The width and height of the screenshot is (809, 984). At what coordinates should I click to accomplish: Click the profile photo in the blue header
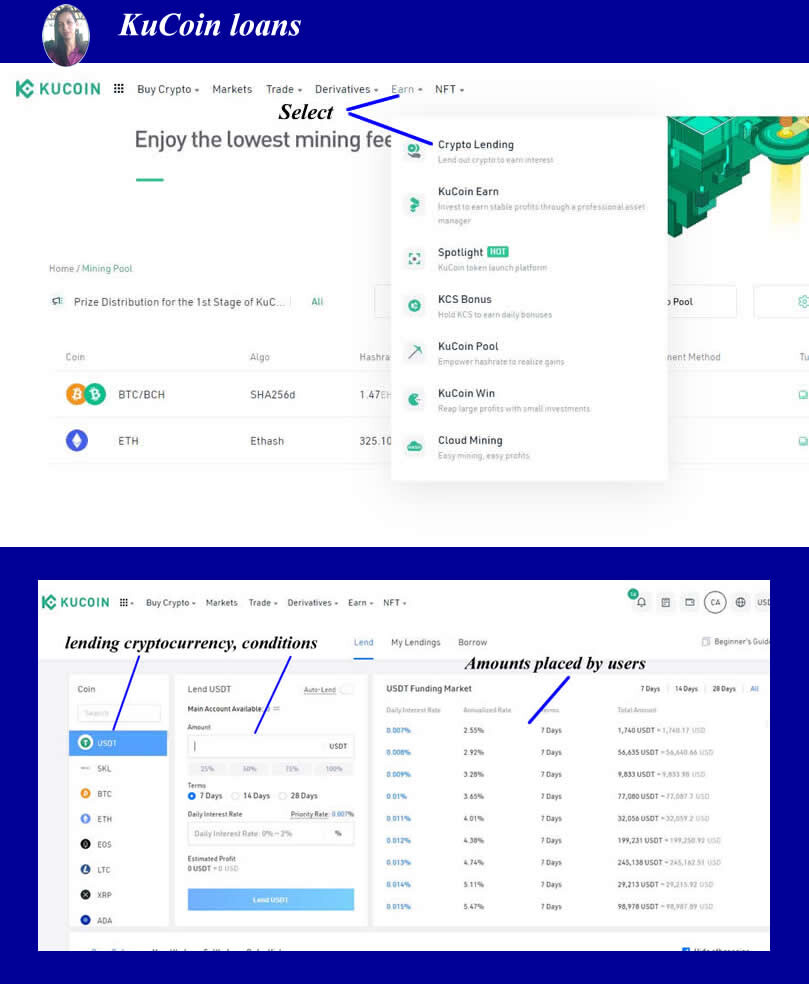(66, 35)
